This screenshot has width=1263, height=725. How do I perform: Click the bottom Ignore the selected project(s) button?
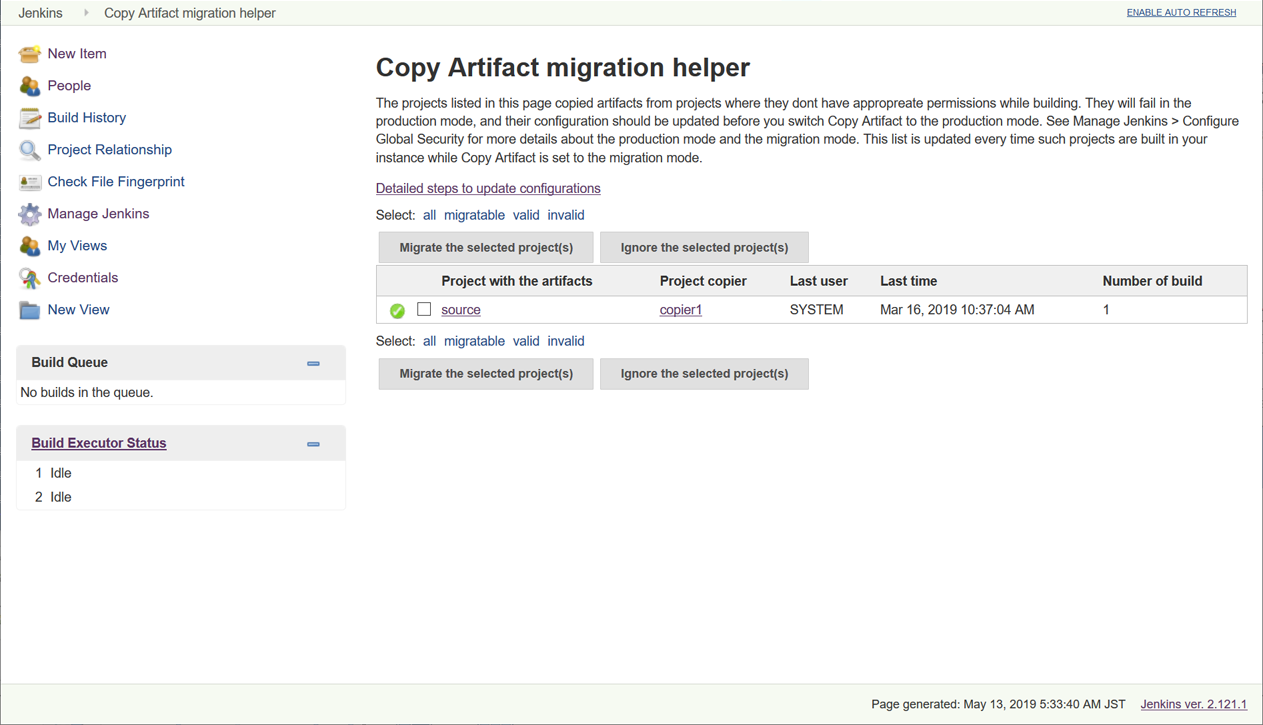point(704,374)
